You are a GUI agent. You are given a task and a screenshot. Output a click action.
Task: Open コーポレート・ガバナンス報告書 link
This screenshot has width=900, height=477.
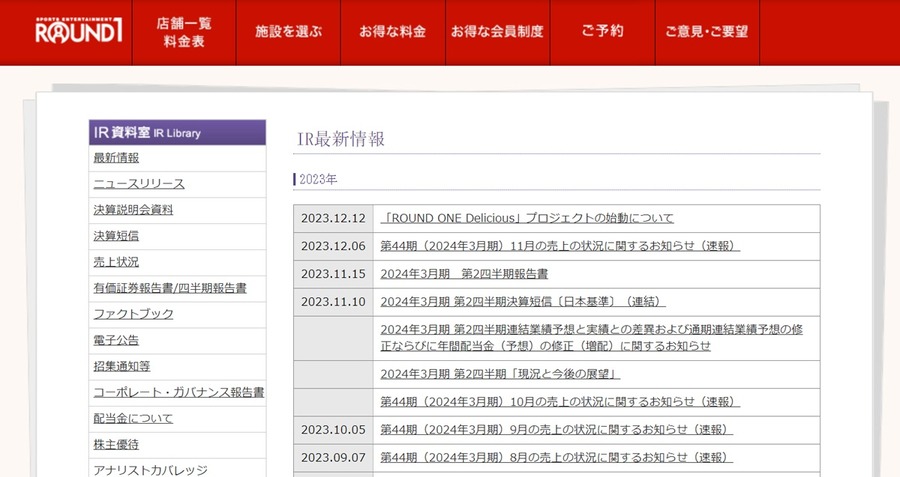click(179, 393)
